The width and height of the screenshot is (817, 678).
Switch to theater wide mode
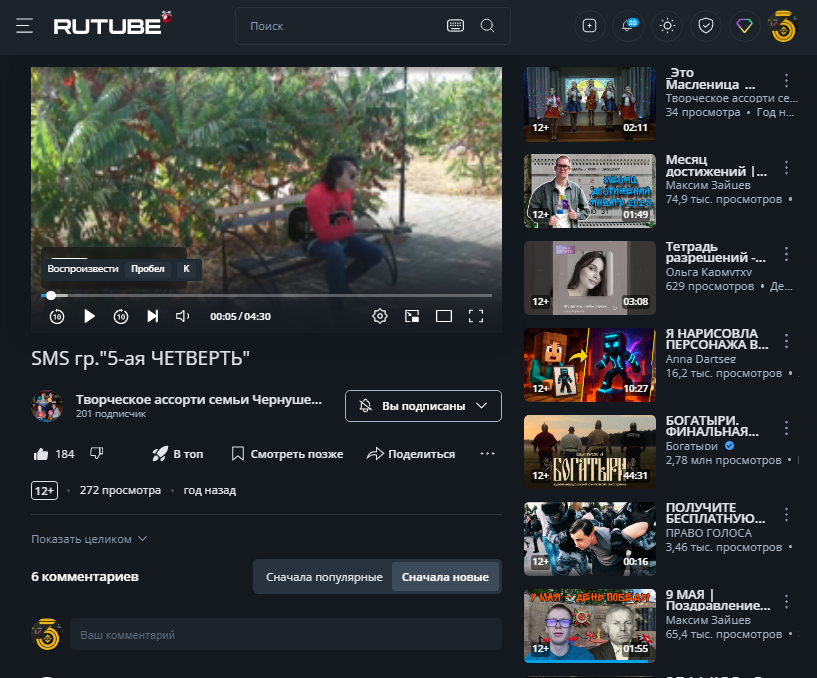[444, 316]
